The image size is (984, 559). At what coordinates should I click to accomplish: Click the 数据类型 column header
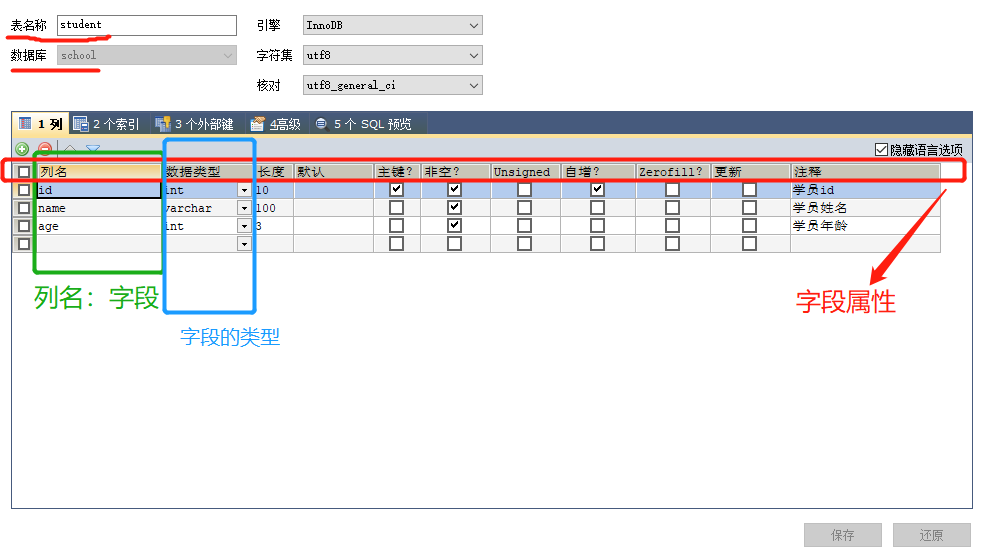click(208, 172)
